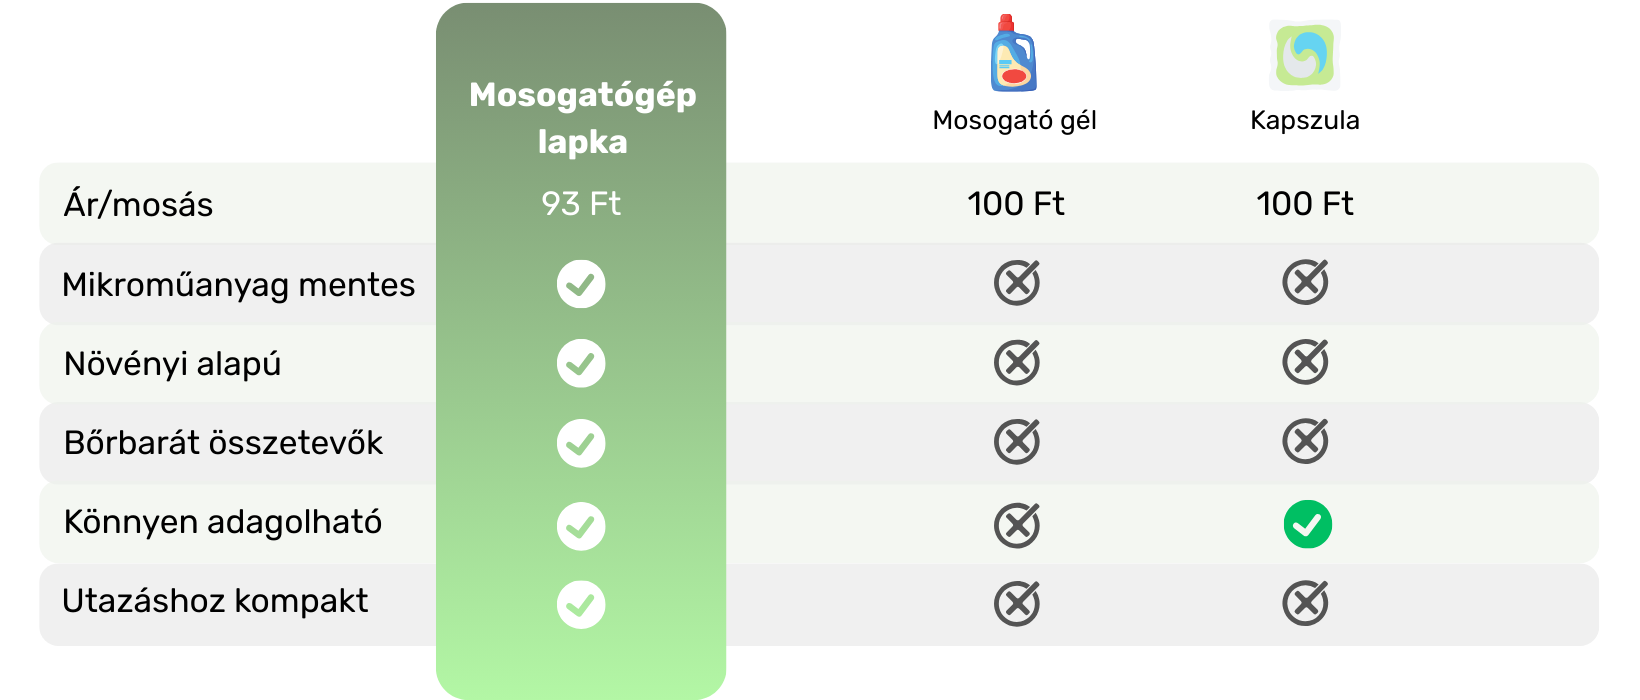Click Mosogató gél X icon for Könnyen adagolható
The width and height of the screenshot is (1640, 700).
[x=1017, y=526]
